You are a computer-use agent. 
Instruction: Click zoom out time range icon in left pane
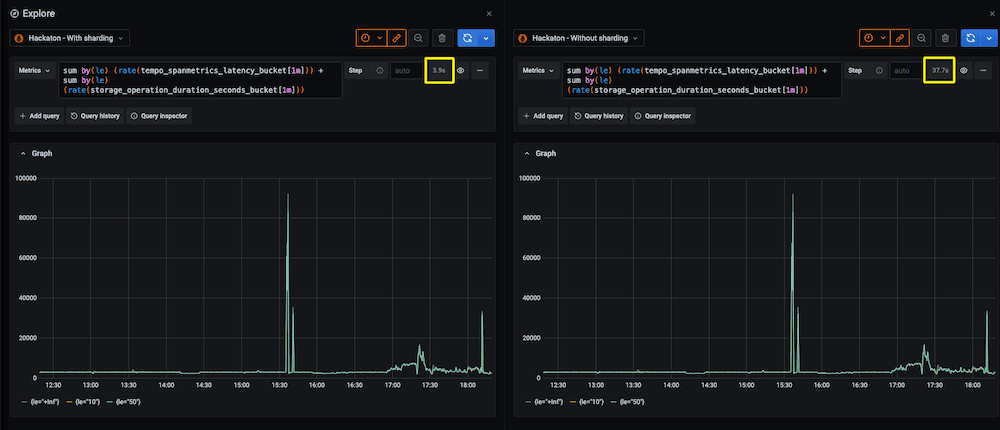(418, 38)
